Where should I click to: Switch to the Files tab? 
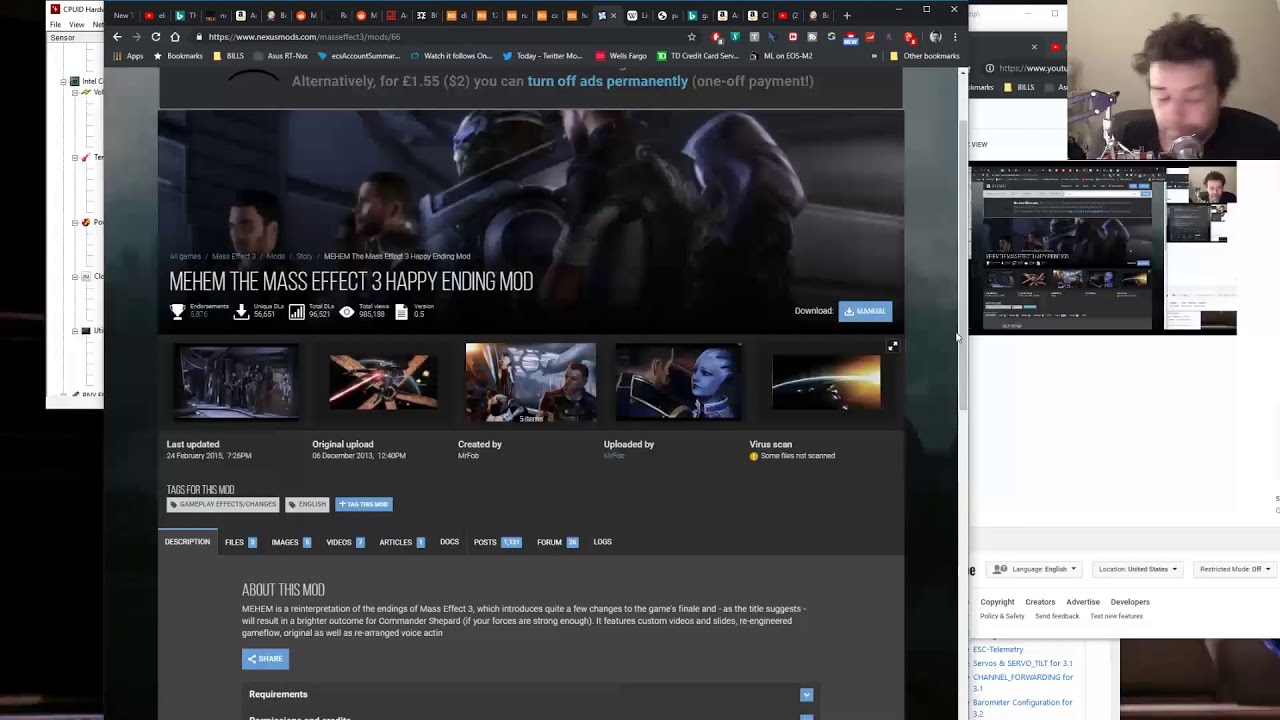240,542
